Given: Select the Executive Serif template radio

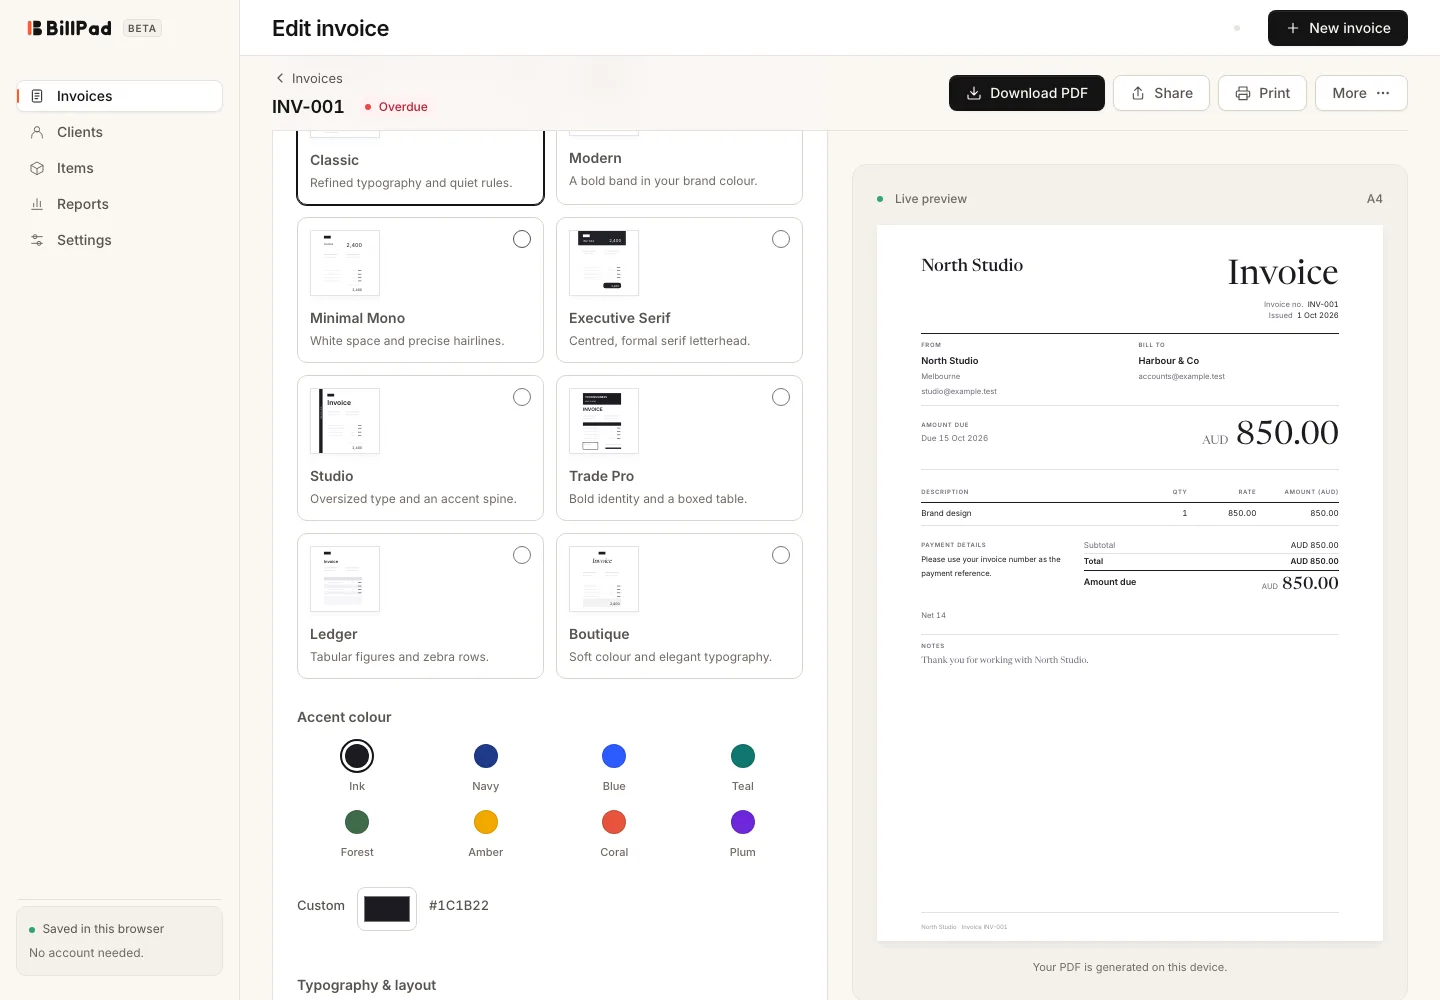Looking at the screenshot, I should [781, 239].
